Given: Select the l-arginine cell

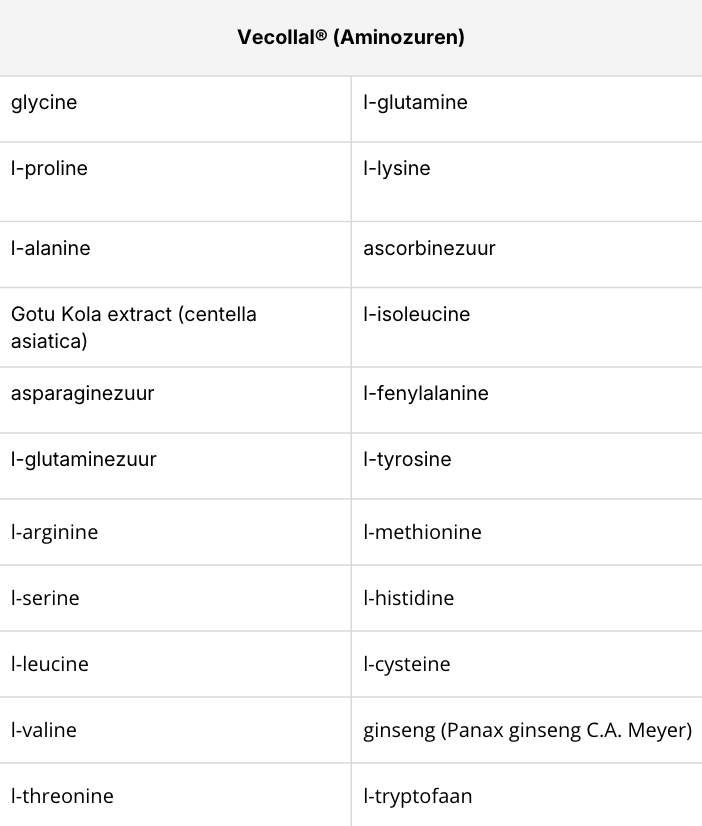Looking at the screenshot, I should 55,532.
